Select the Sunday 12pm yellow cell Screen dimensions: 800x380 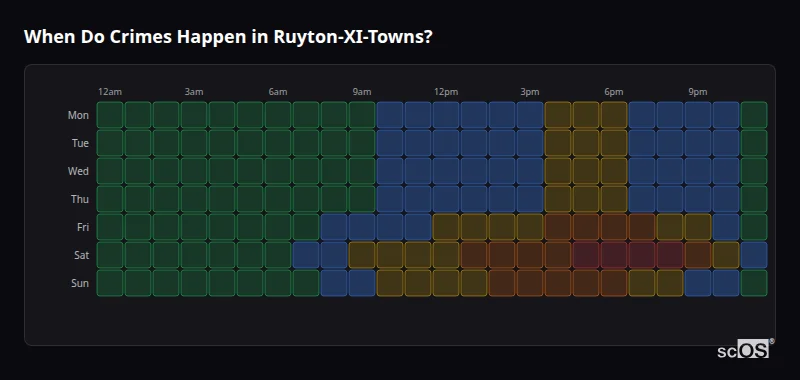click(446, 283)
